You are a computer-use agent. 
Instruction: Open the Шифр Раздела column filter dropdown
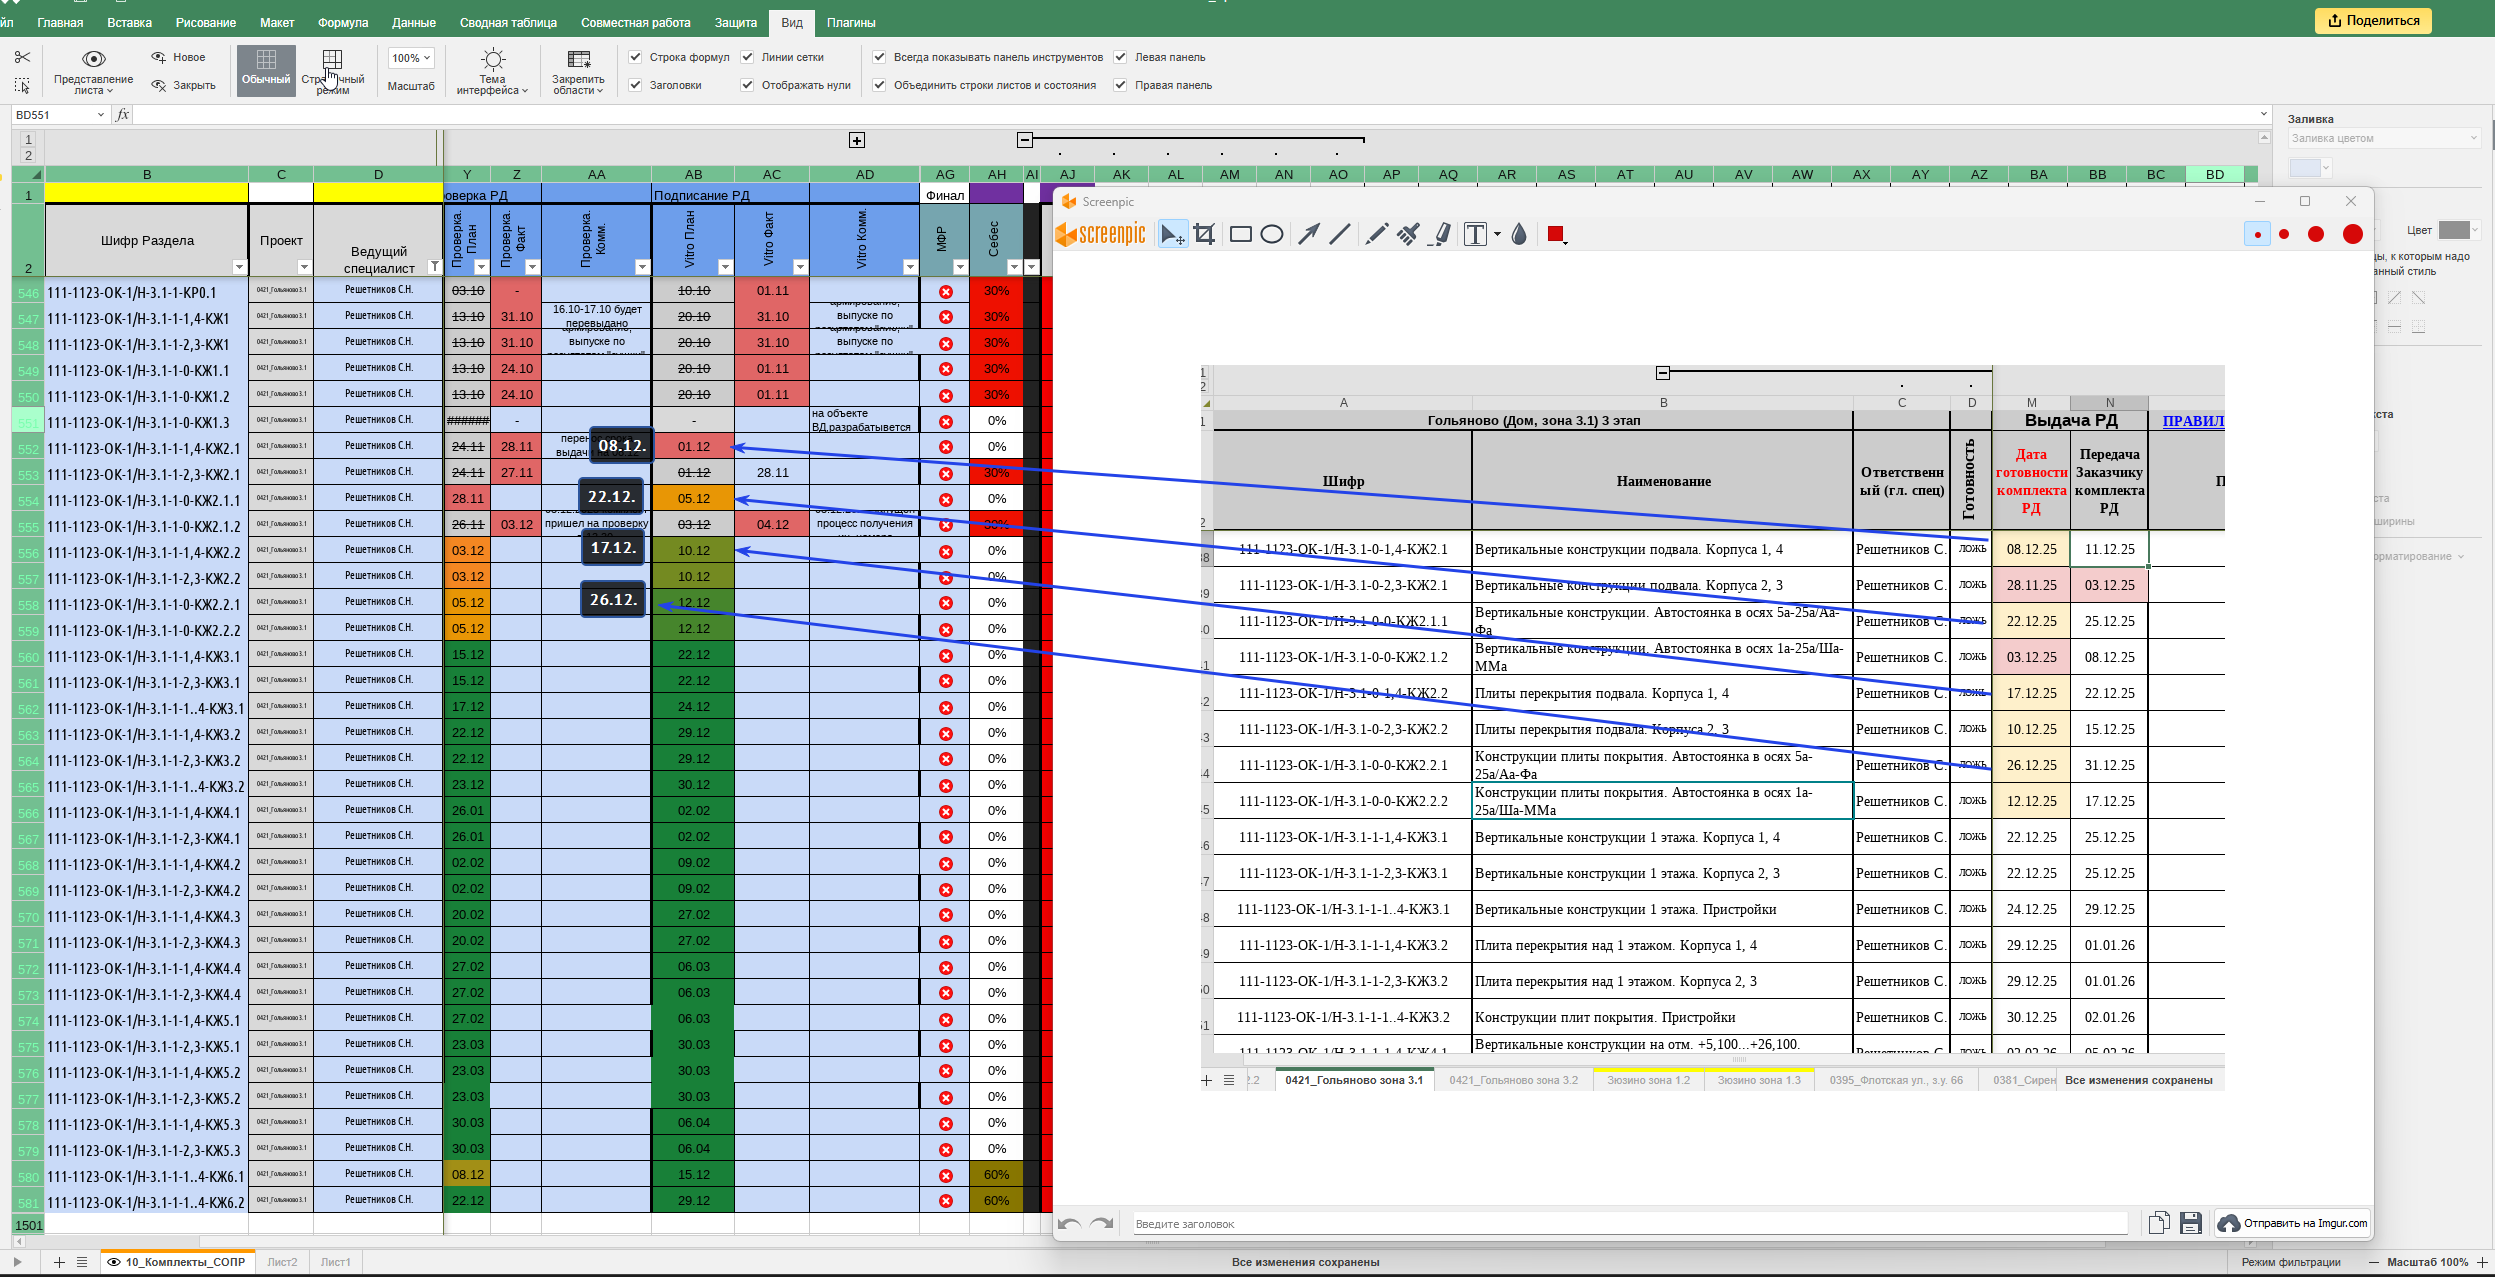239,267
